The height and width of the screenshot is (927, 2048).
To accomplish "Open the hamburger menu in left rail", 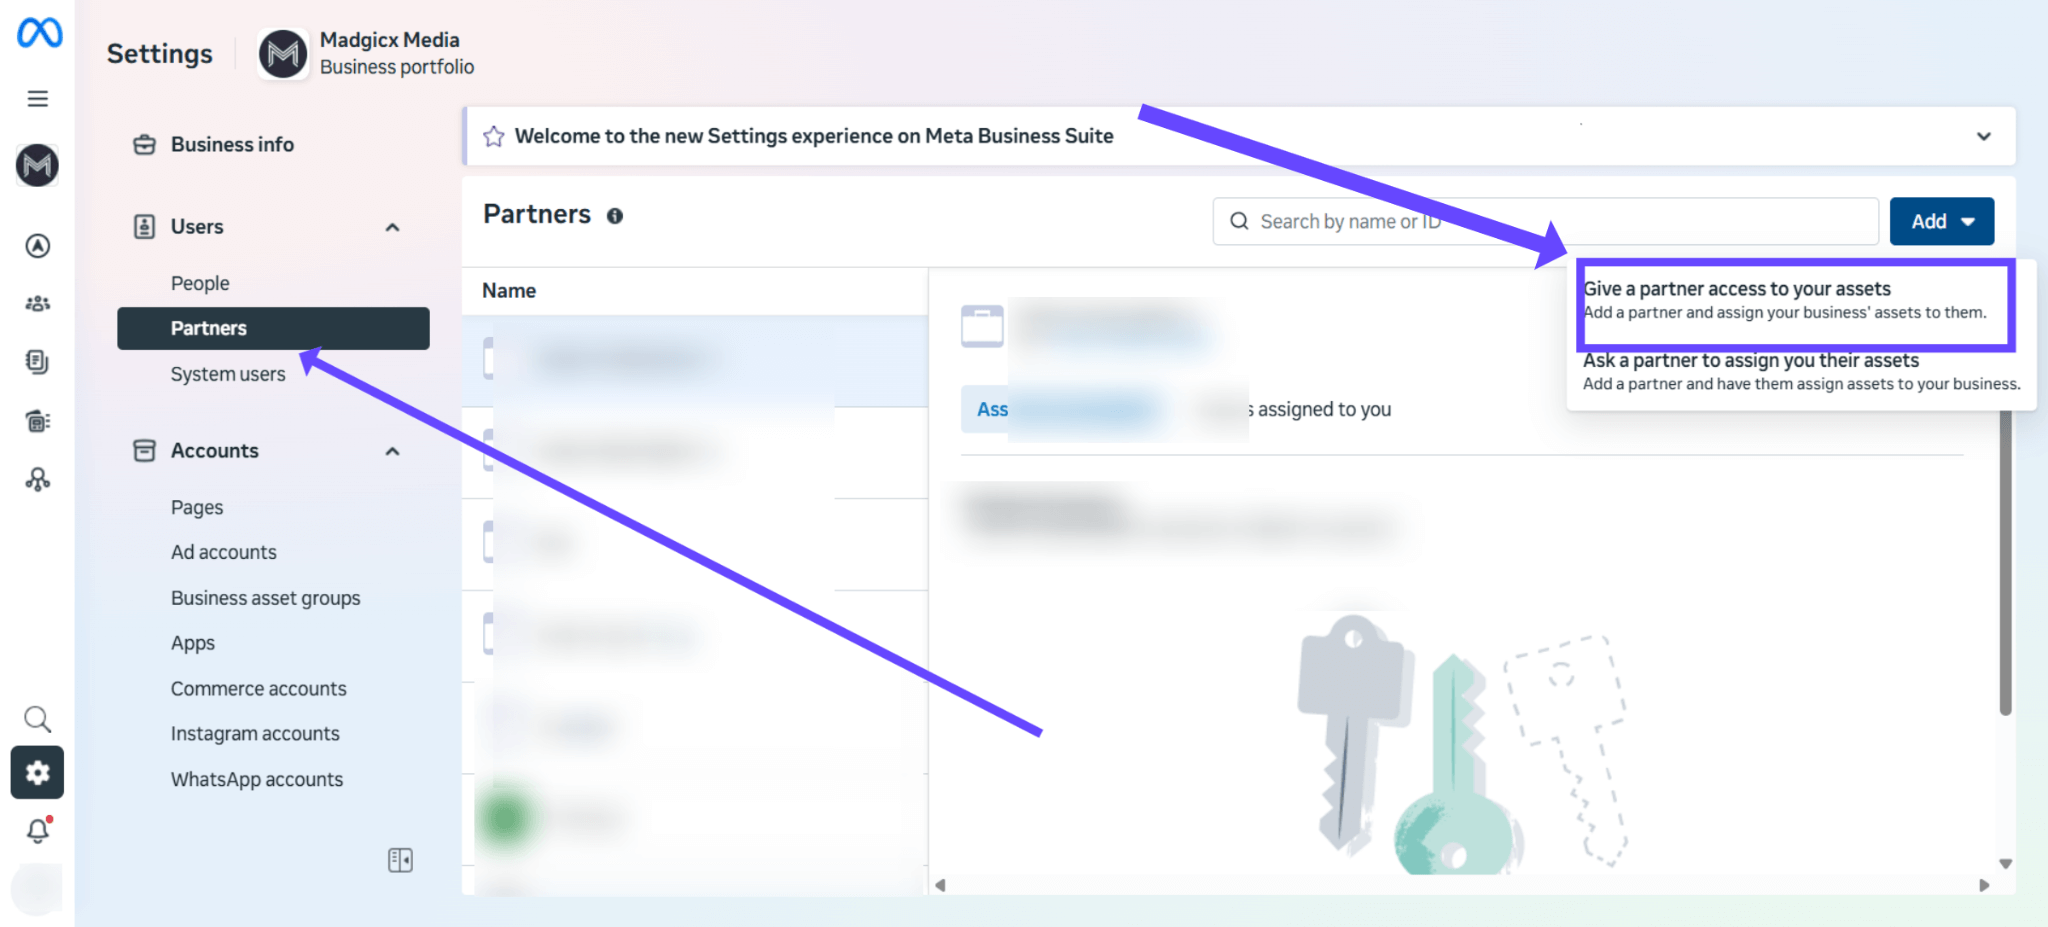I will tap(38, 98).
